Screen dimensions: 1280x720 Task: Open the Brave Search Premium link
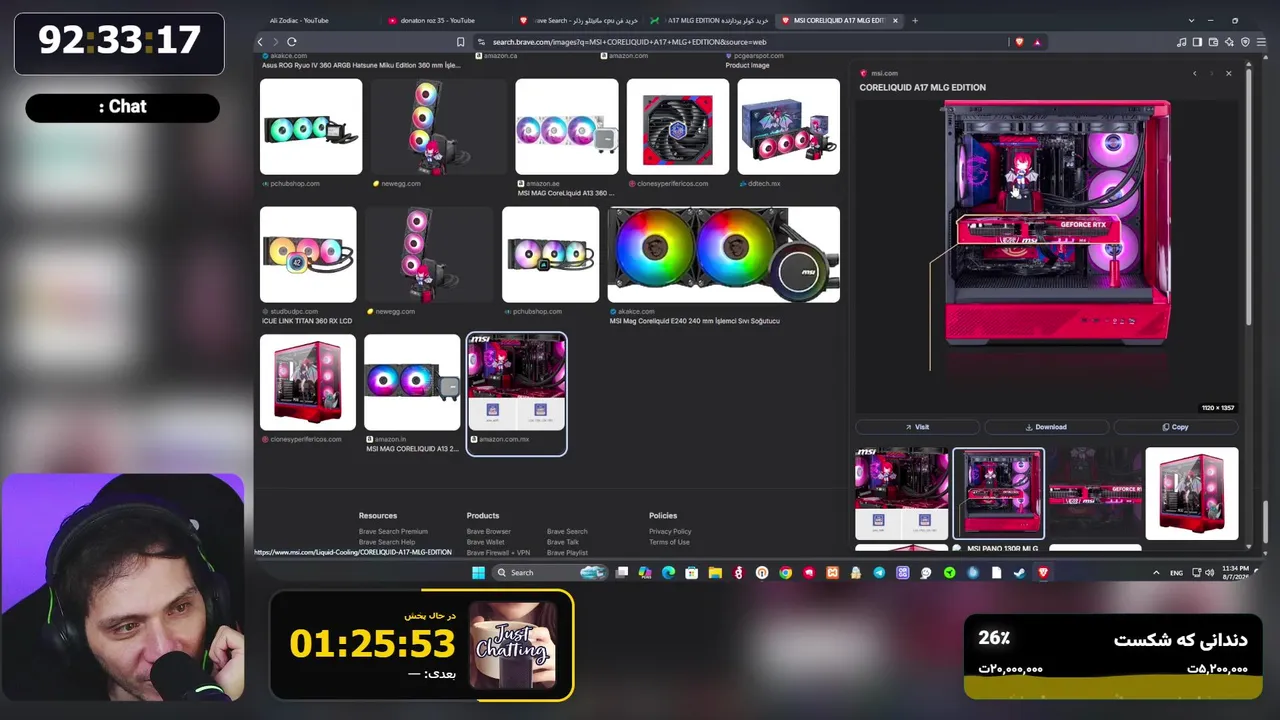coord(393,532)
